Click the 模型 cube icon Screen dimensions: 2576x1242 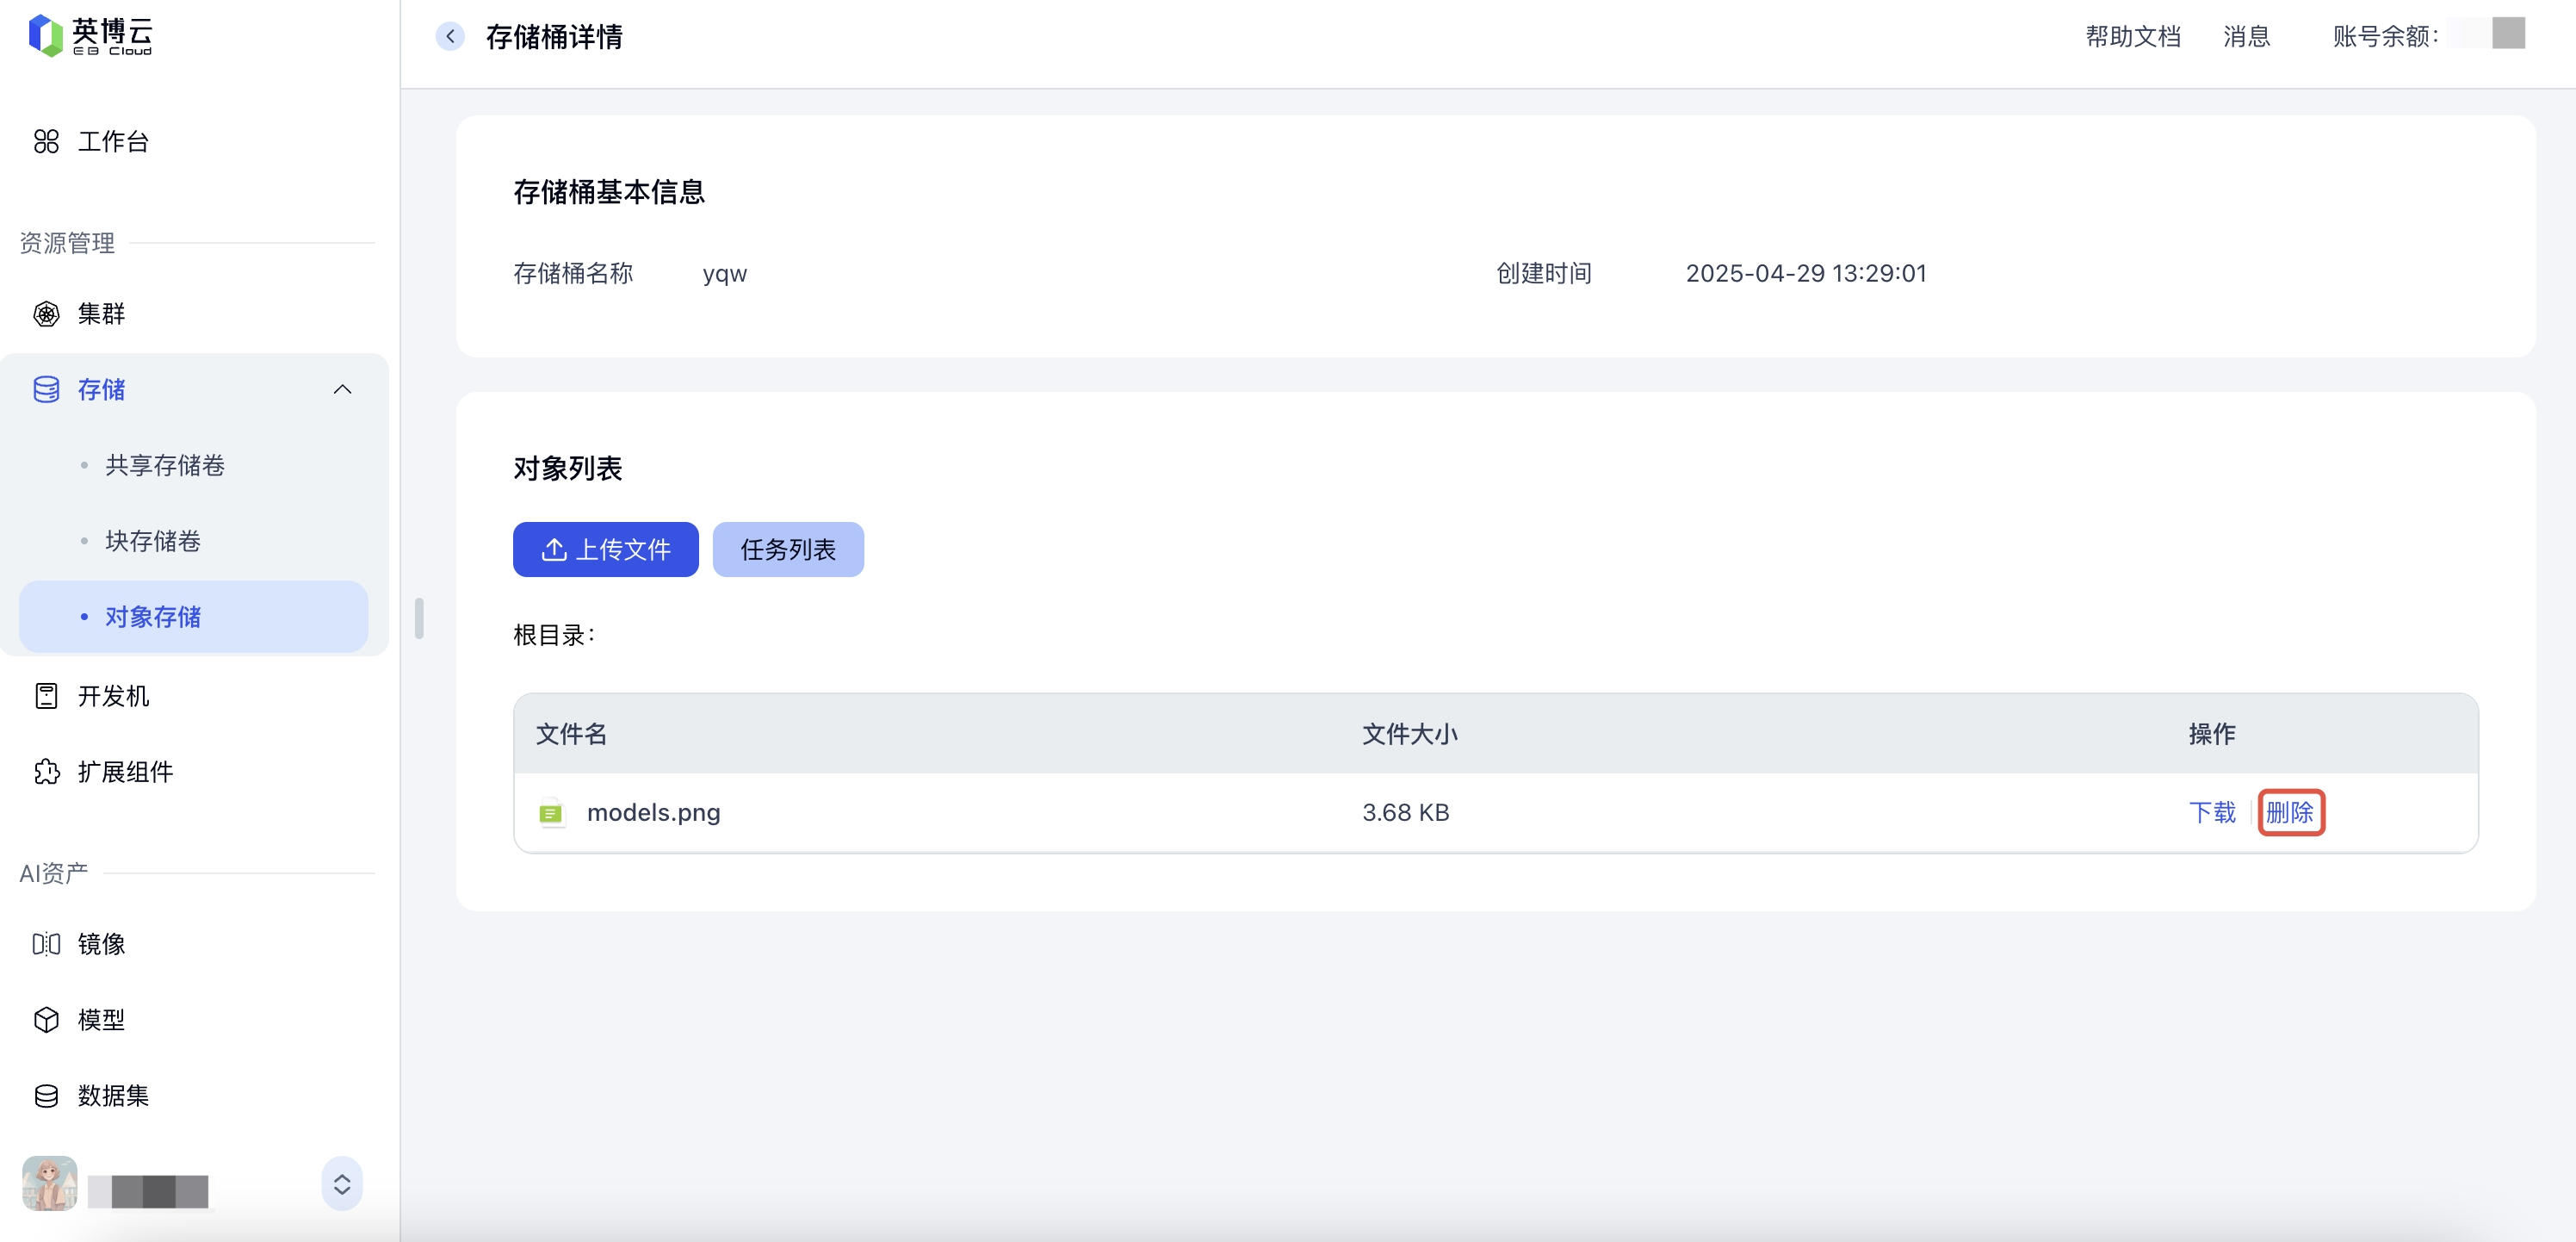coord(46,1020)
